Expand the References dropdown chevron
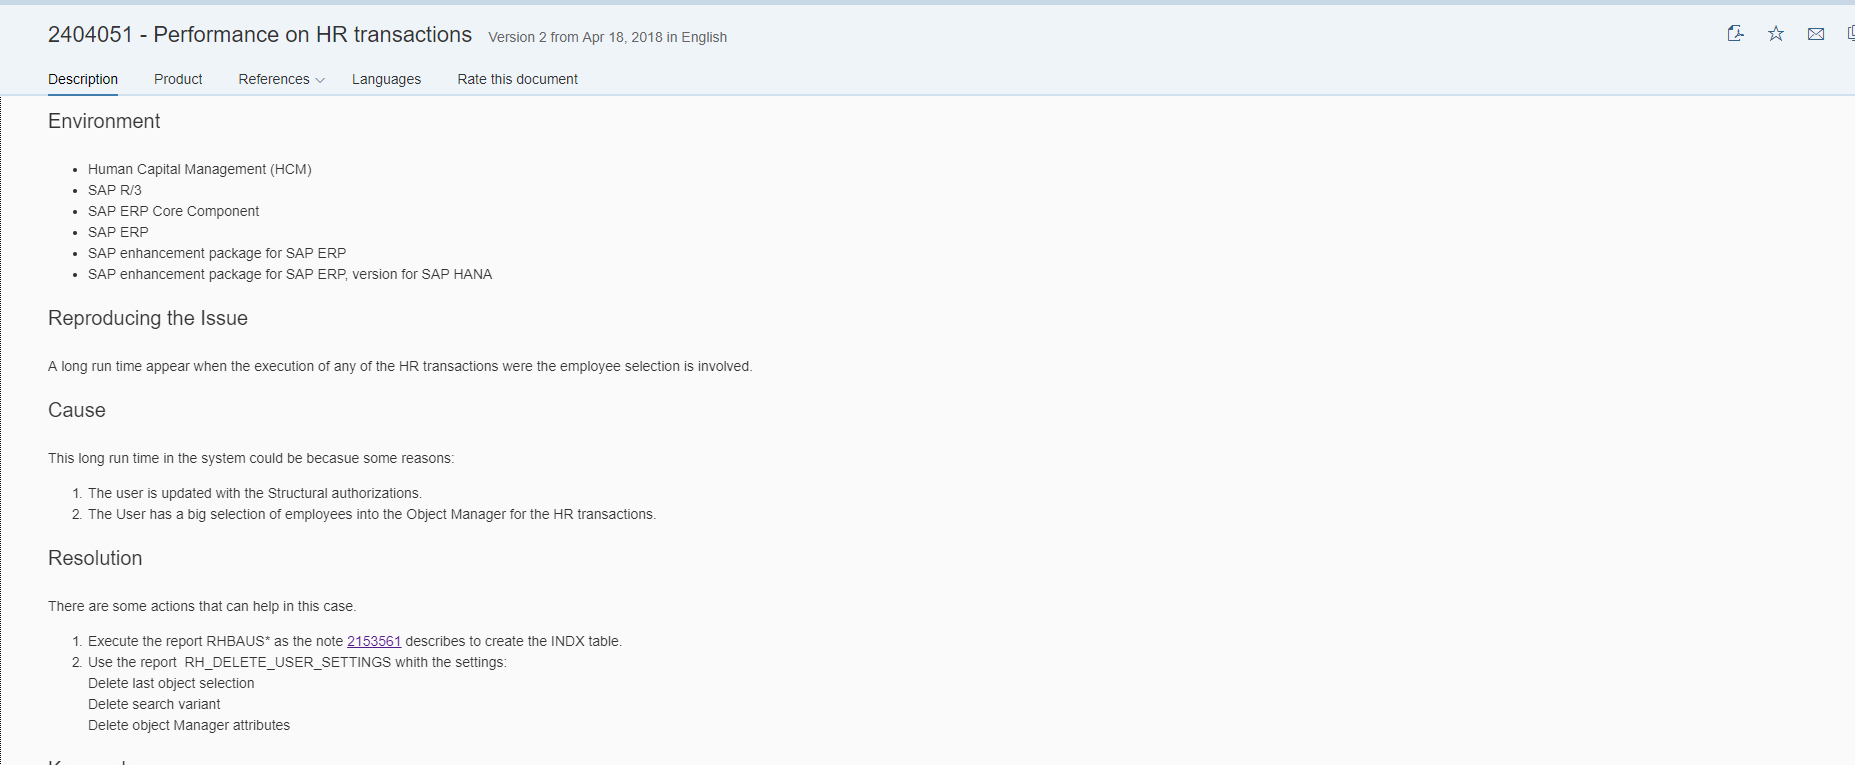This screenshot has height=765, width=1855. (x=320, y=80)
